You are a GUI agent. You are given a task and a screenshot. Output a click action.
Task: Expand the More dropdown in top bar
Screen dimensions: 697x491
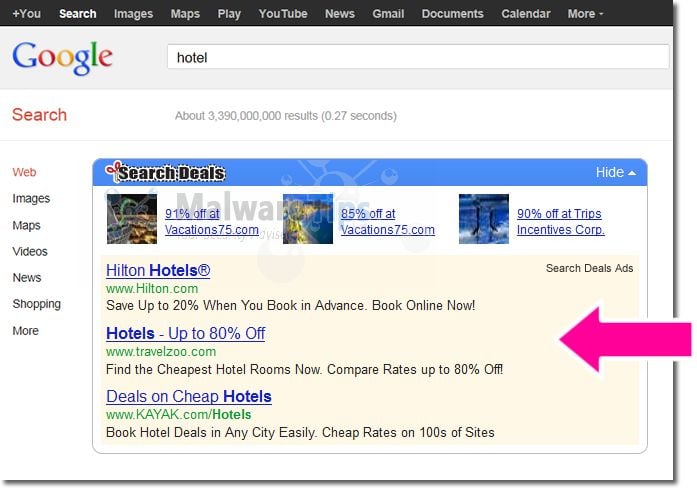click(585, 14)
